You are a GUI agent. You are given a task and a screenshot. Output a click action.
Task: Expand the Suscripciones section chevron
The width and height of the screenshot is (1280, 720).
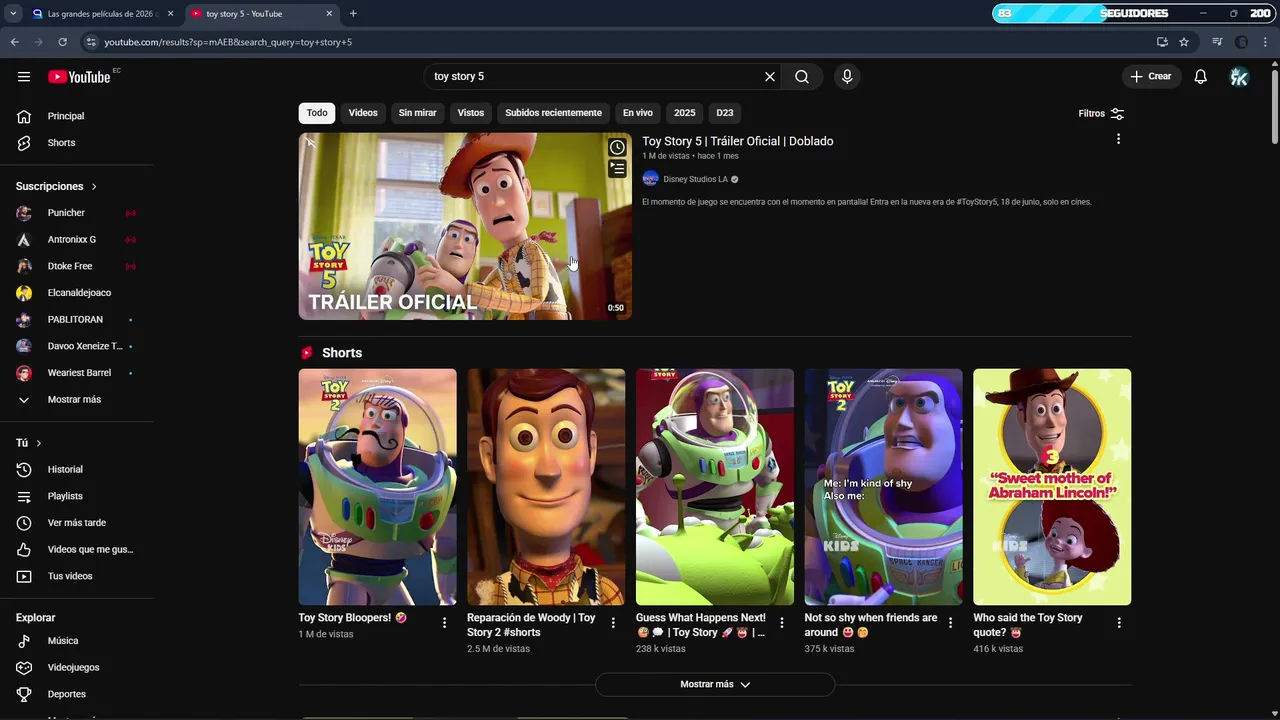tap(94, 187)
